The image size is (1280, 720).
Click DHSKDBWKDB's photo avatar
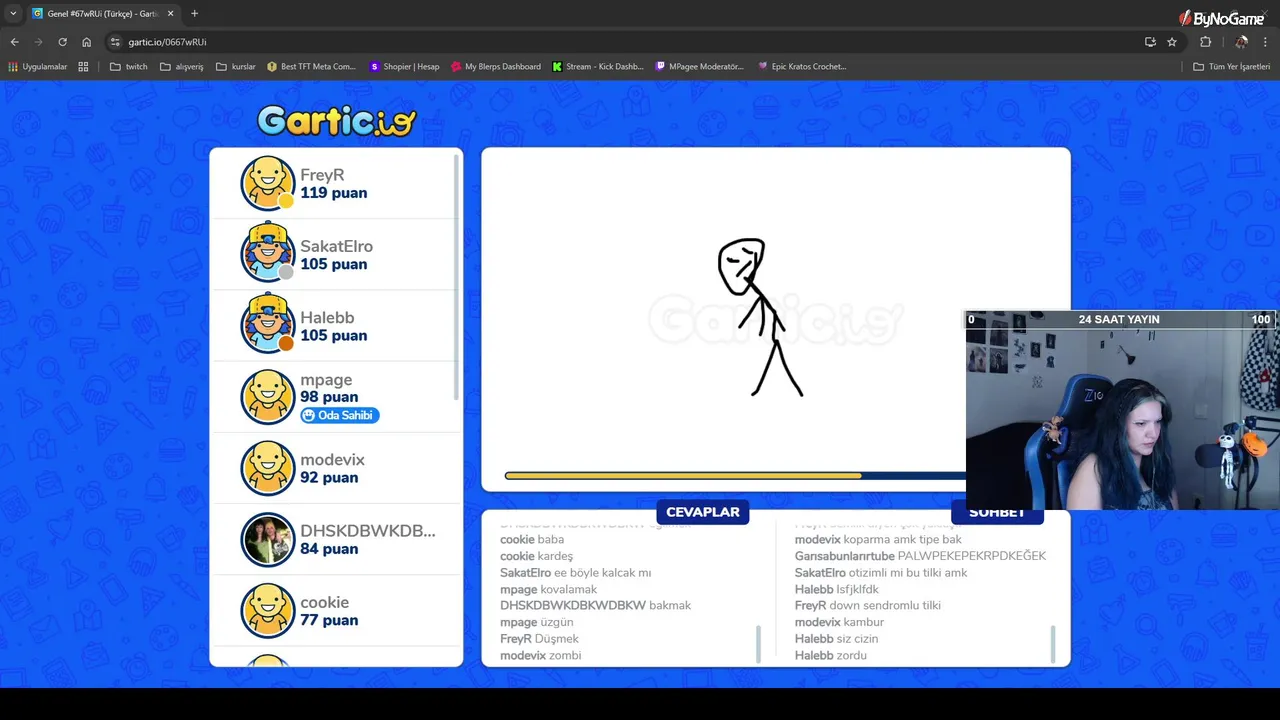[x=268, y=540]
